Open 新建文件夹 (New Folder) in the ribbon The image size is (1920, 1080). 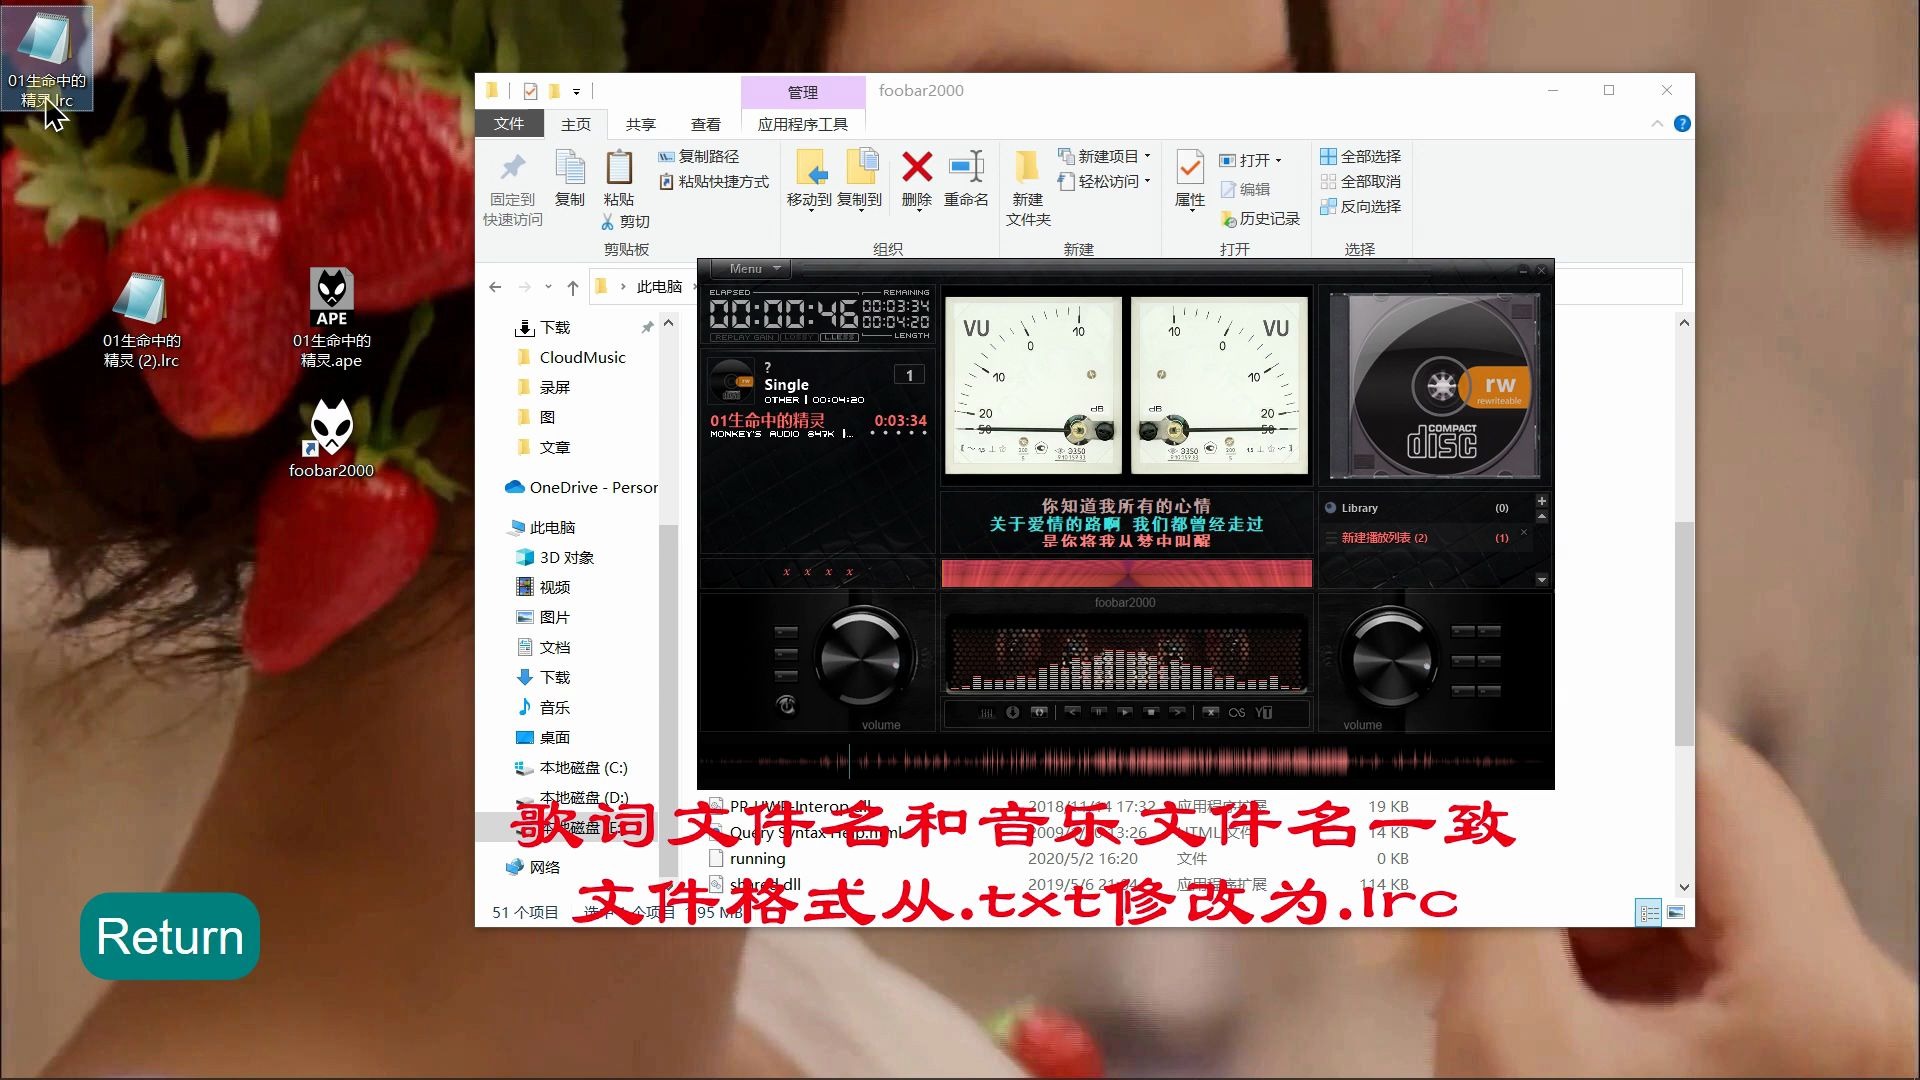tap(1027, 185)
